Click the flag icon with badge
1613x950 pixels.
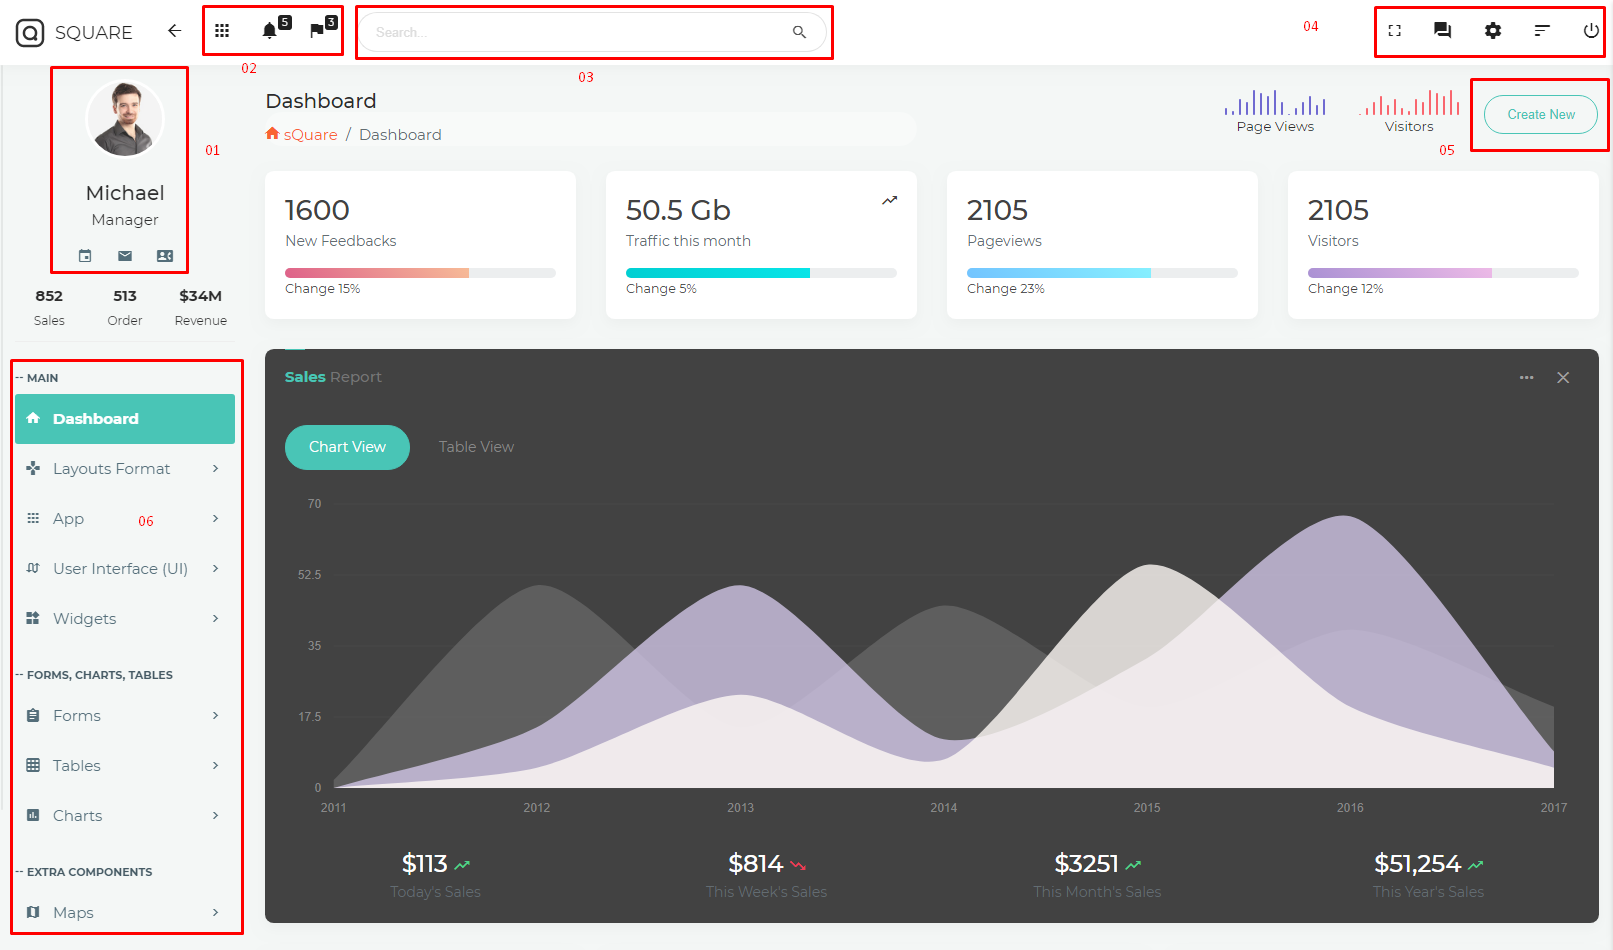click(317, 31)
